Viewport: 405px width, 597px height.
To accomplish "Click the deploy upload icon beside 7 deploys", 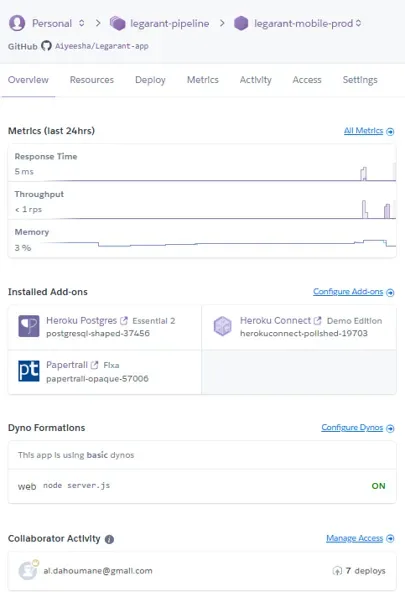I will (x=337, y=571).
